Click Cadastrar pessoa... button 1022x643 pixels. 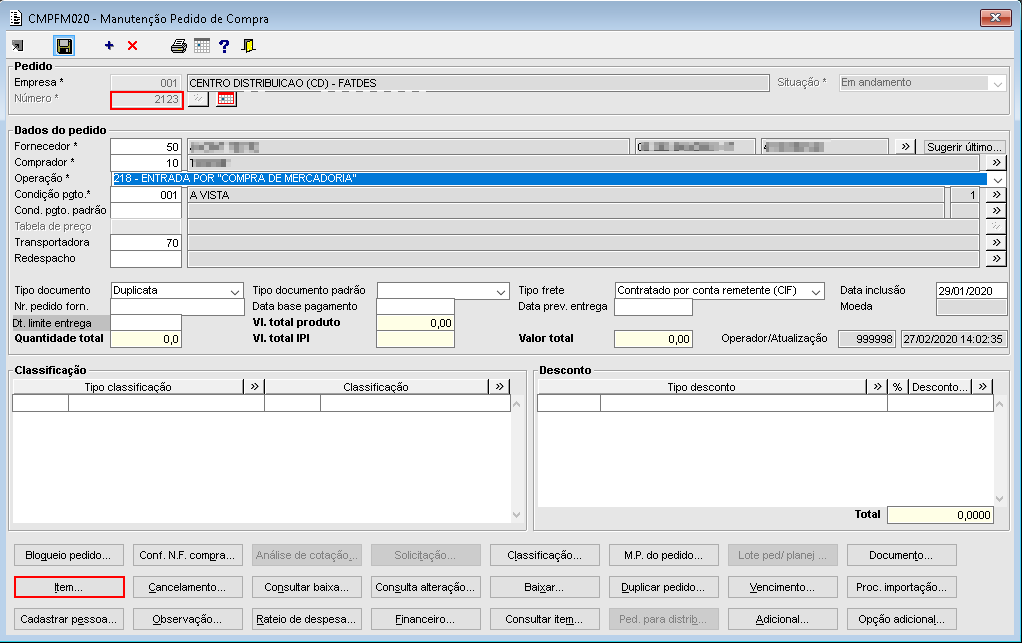(68, 619)
